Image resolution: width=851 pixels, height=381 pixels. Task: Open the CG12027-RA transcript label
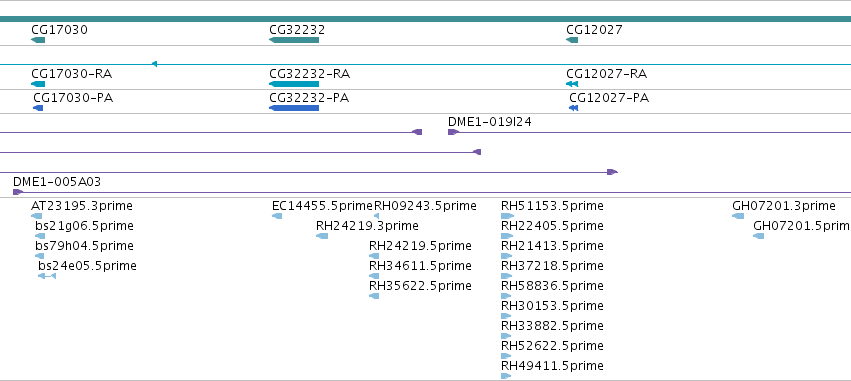(607, 74)
